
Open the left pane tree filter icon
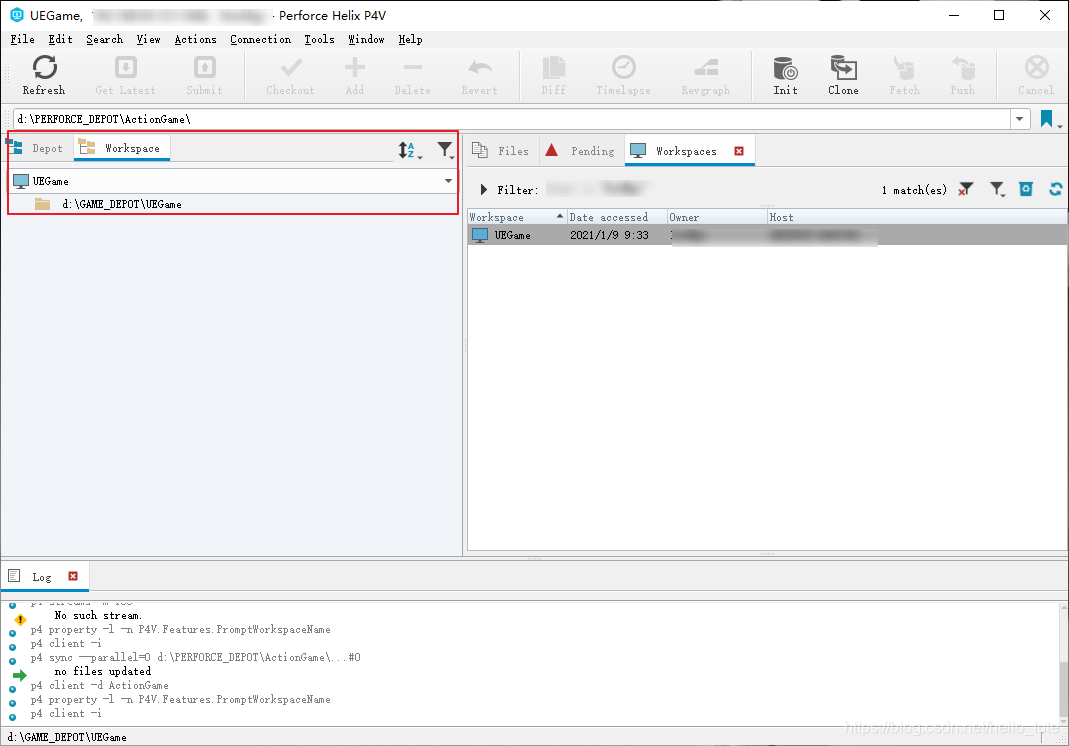pos(446,150)
